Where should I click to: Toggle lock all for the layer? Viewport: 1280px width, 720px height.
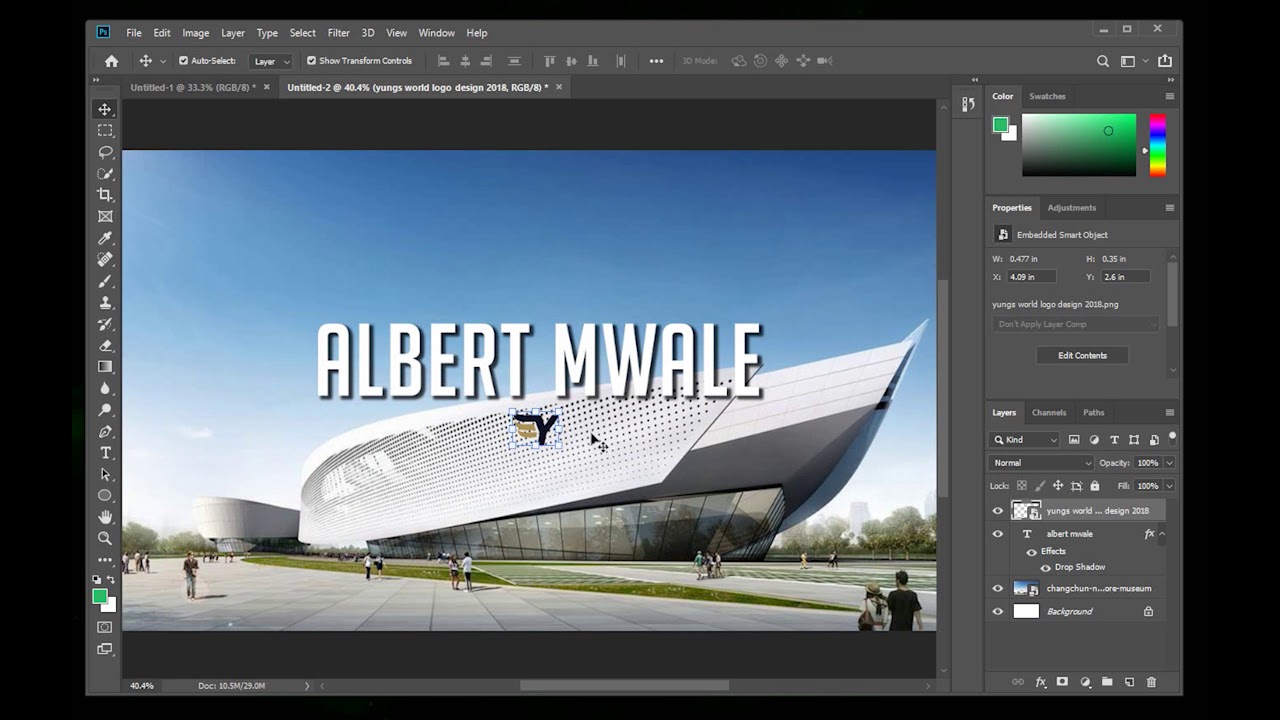1095,486
